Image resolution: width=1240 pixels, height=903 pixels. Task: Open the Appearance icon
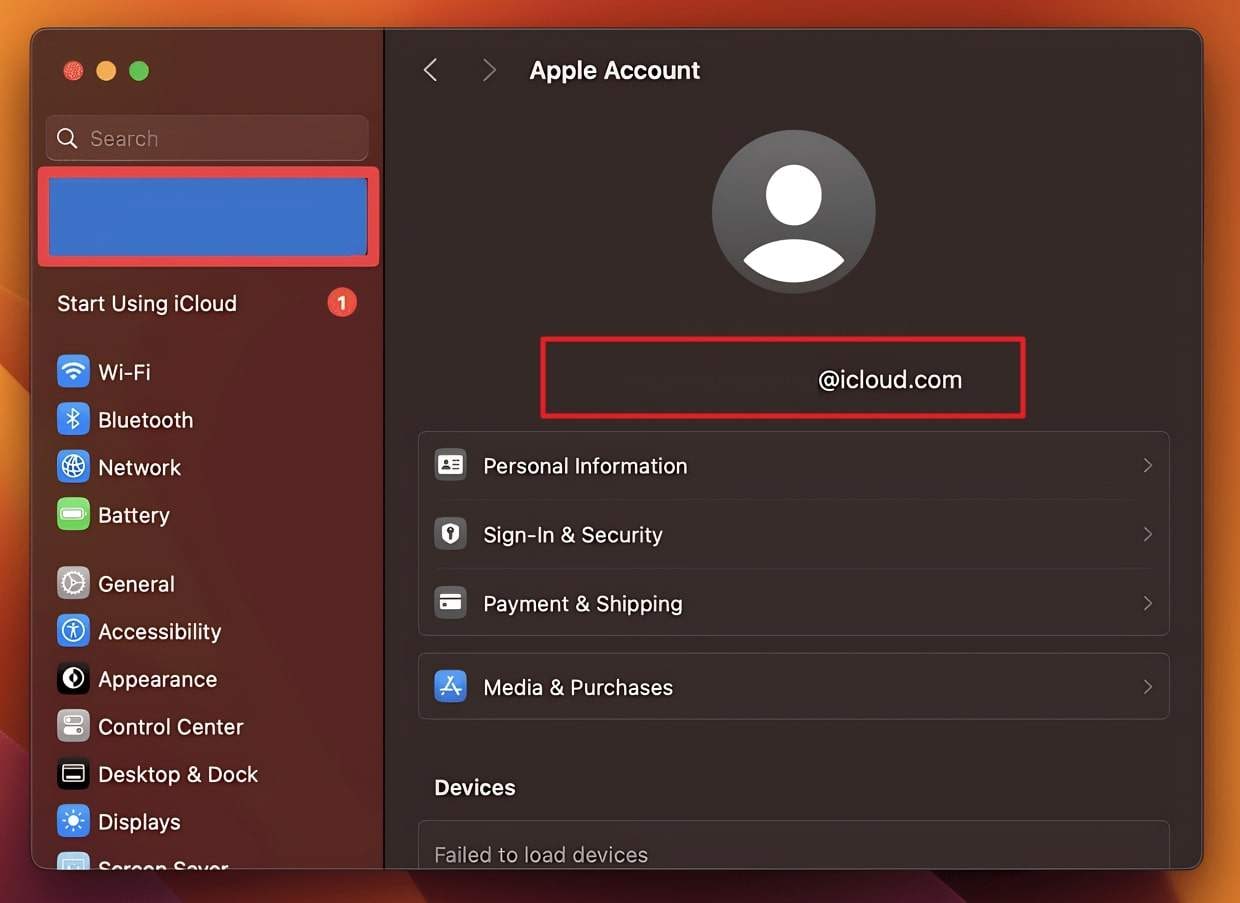coord(73,679)
